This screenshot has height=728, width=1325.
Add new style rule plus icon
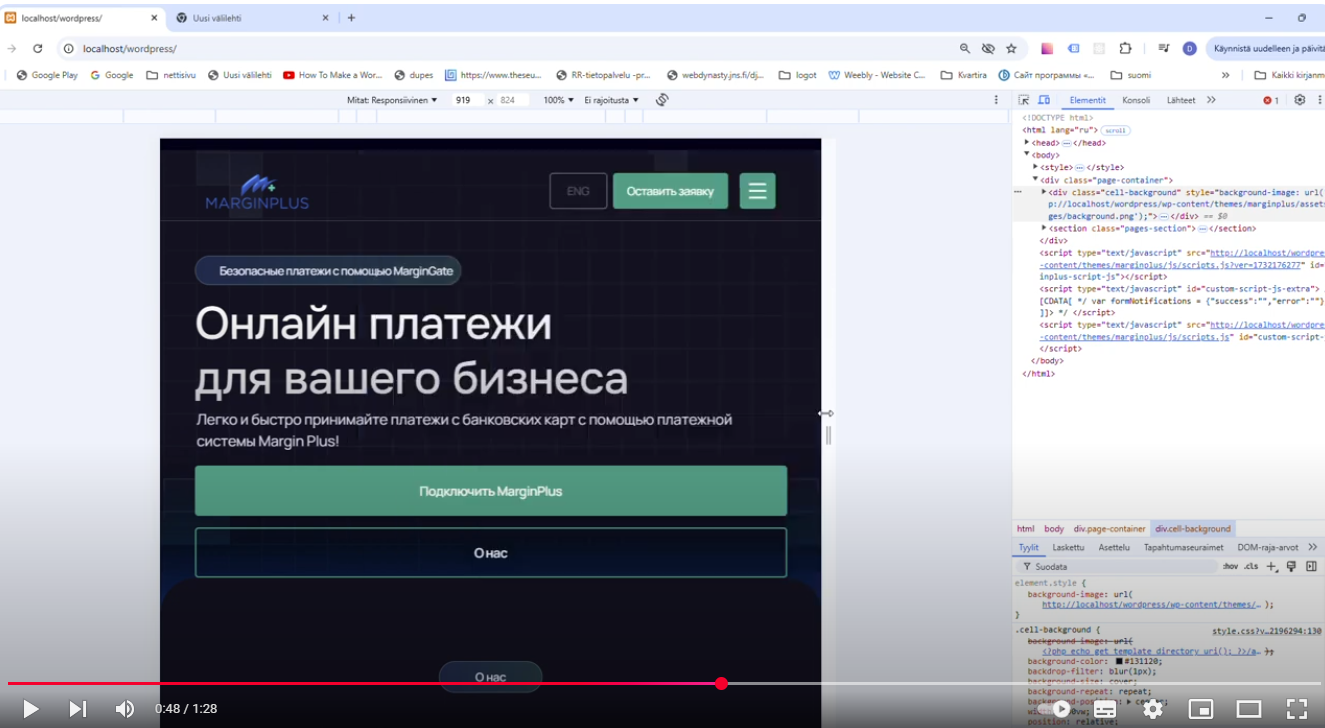point(1272,566)
